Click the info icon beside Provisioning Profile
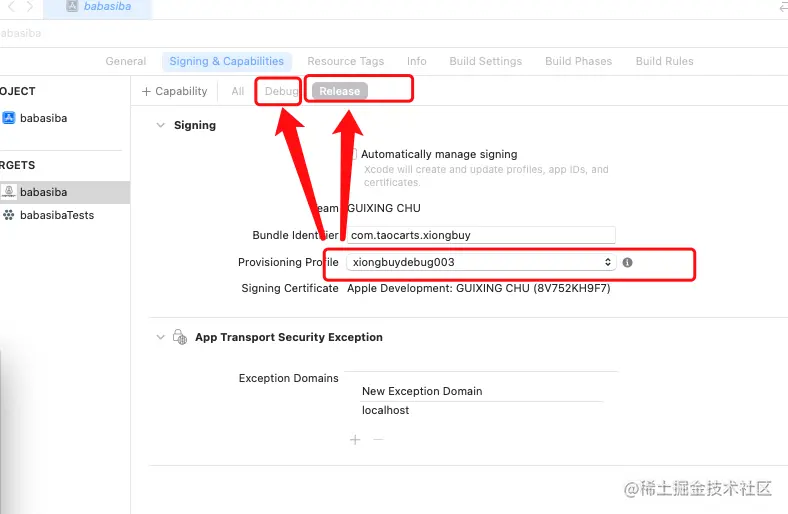Viewport: 788px width, 514px height. (627, 262)
